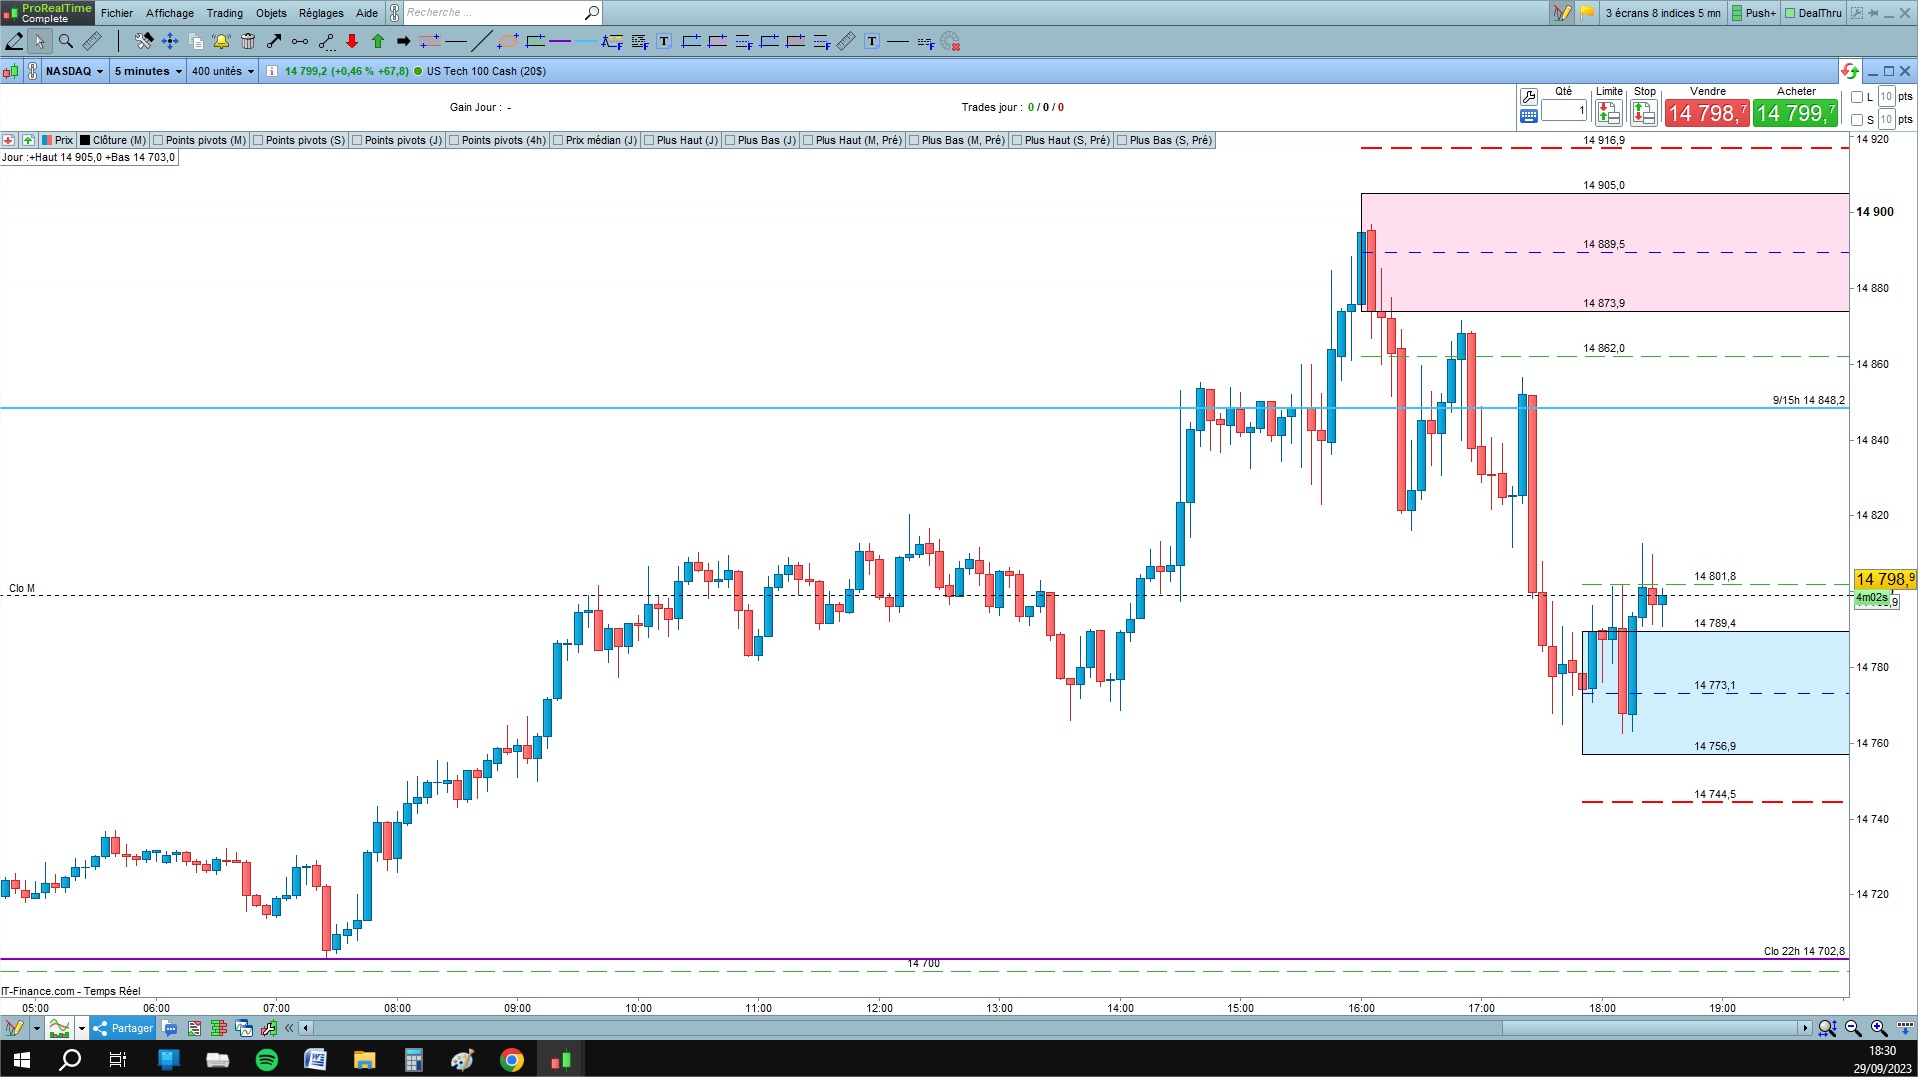Select the red down arrow drawing tool
This screenshot has width=1918, height=1077.
[x=352, y=41]
